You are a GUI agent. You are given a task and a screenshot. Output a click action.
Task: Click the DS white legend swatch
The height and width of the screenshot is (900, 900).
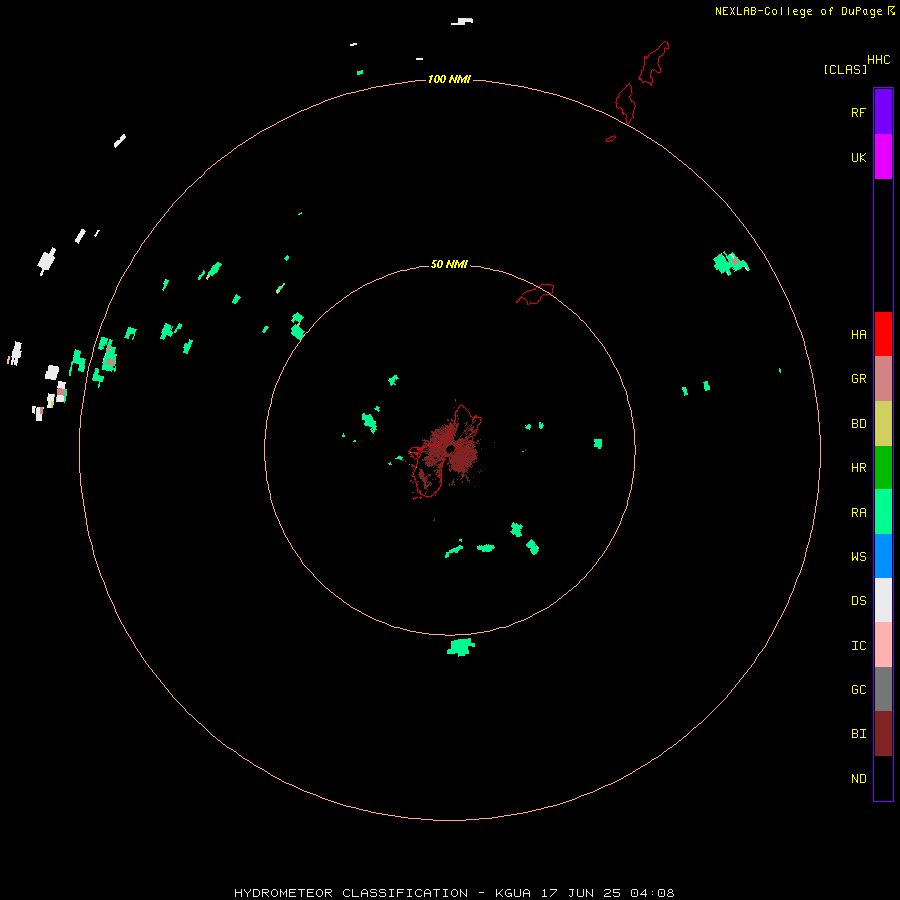coord(883,600)
